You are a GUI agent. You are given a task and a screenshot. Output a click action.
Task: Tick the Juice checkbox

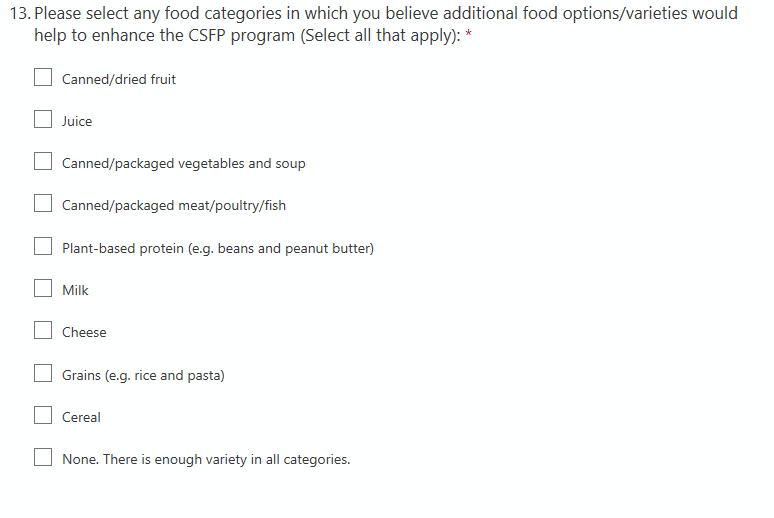tap(43, 120)
